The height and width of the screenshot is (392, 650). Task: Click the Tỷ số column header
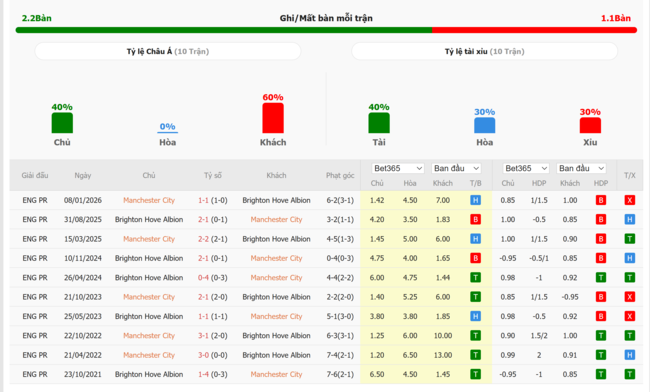(x=213, y=175)
